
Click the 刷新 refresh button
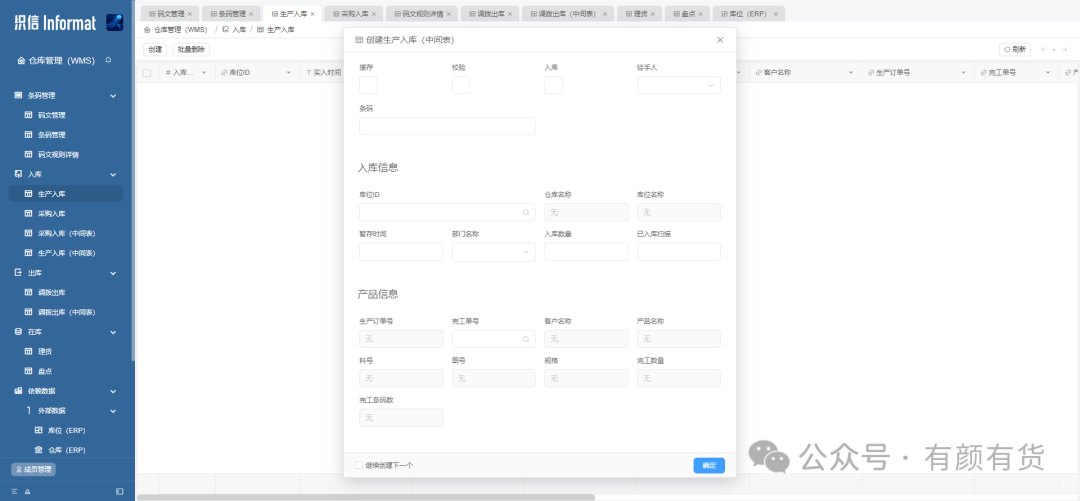(x=1015, y=50)
